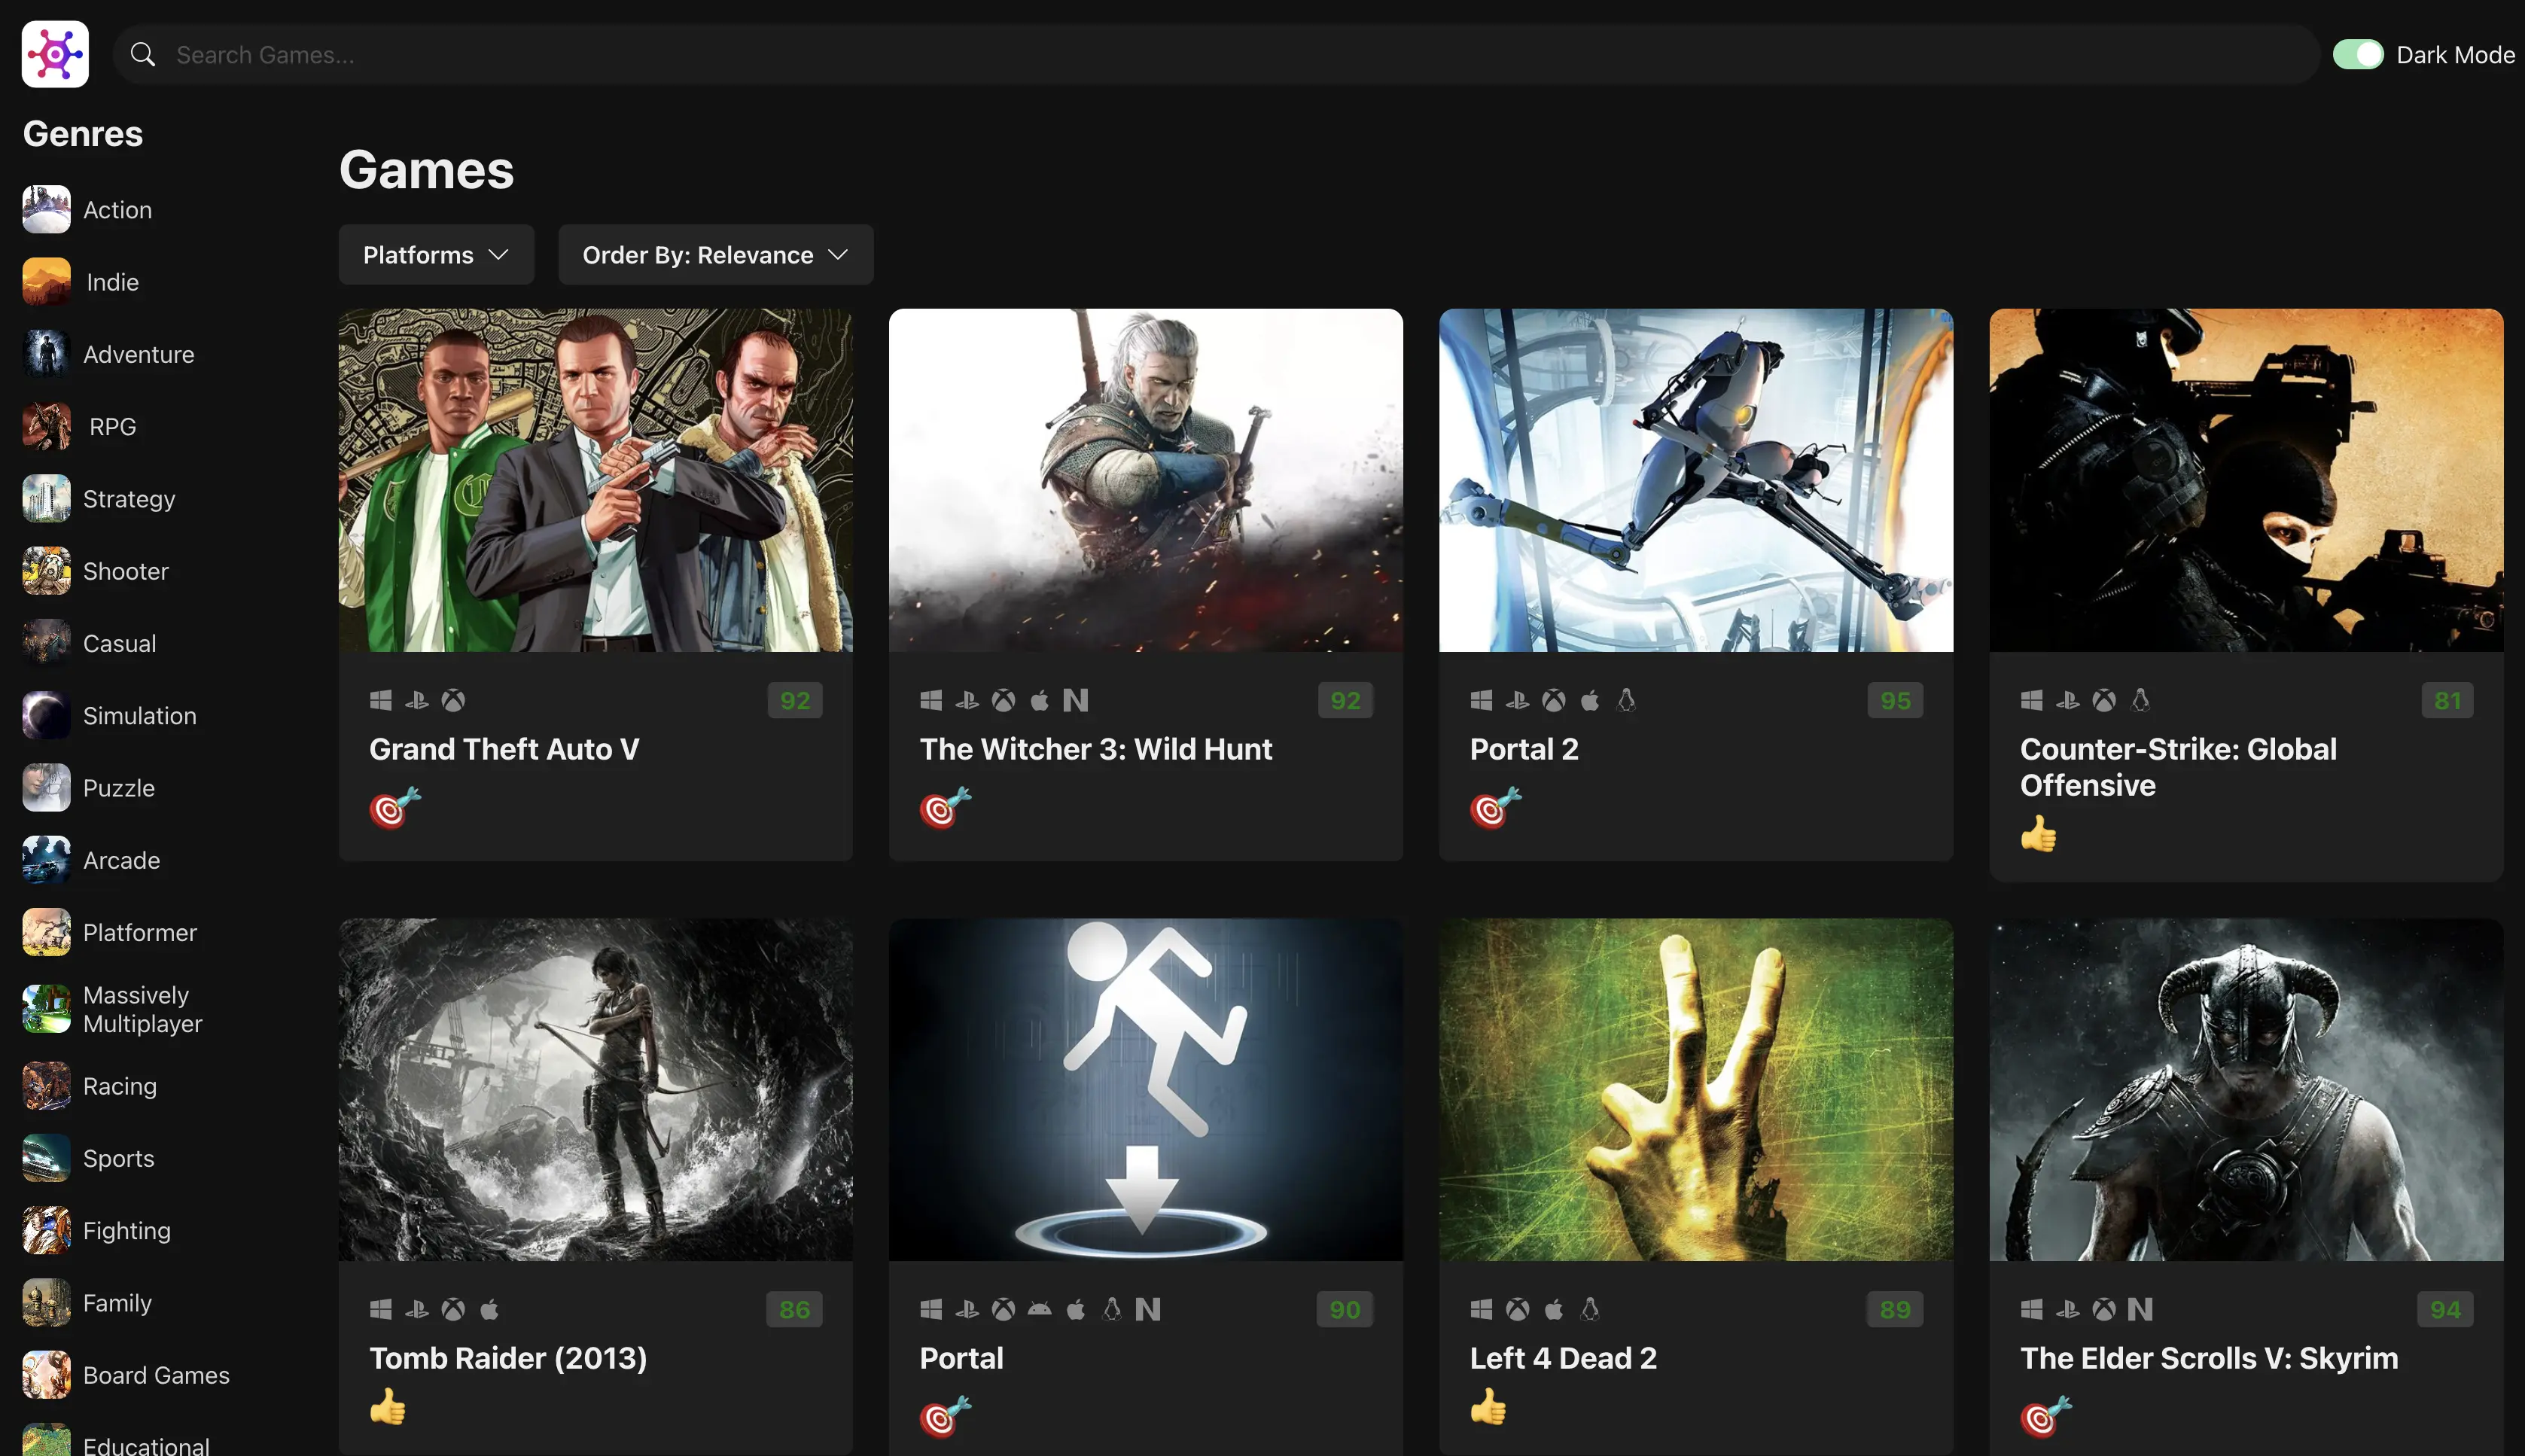Toggle the Dark Mode switch off
The image size is (2525, 1456).
pos(2358,54)
